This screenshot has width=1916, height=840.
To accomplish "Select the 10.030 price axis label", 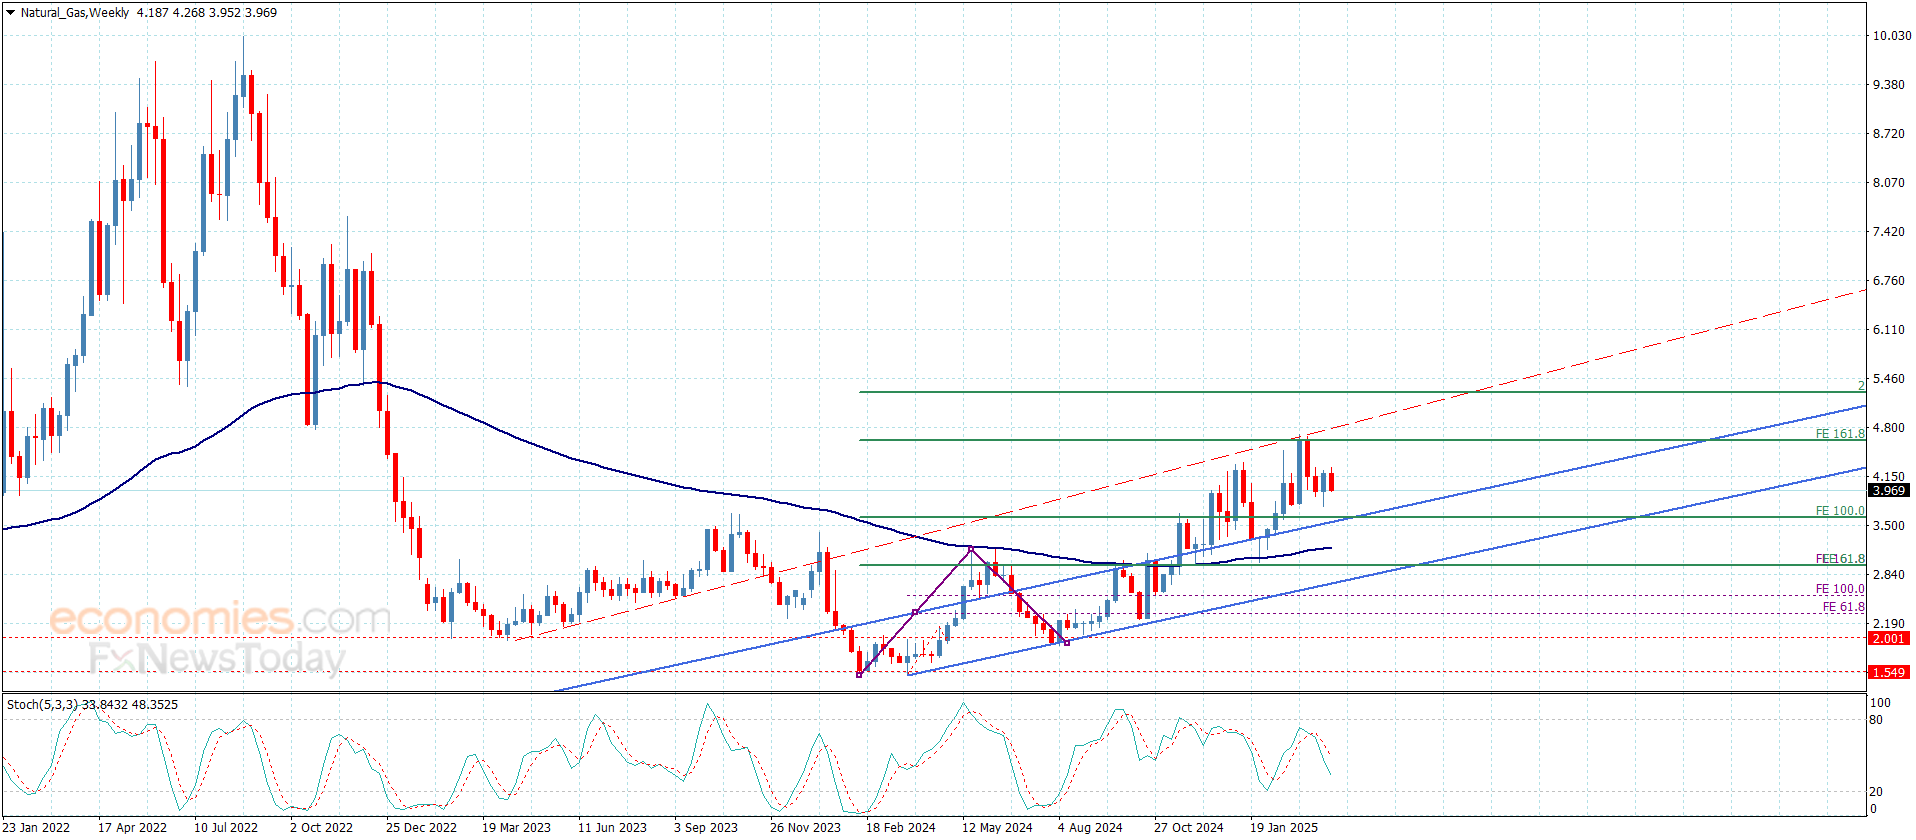I will [x=1891, y=36].
